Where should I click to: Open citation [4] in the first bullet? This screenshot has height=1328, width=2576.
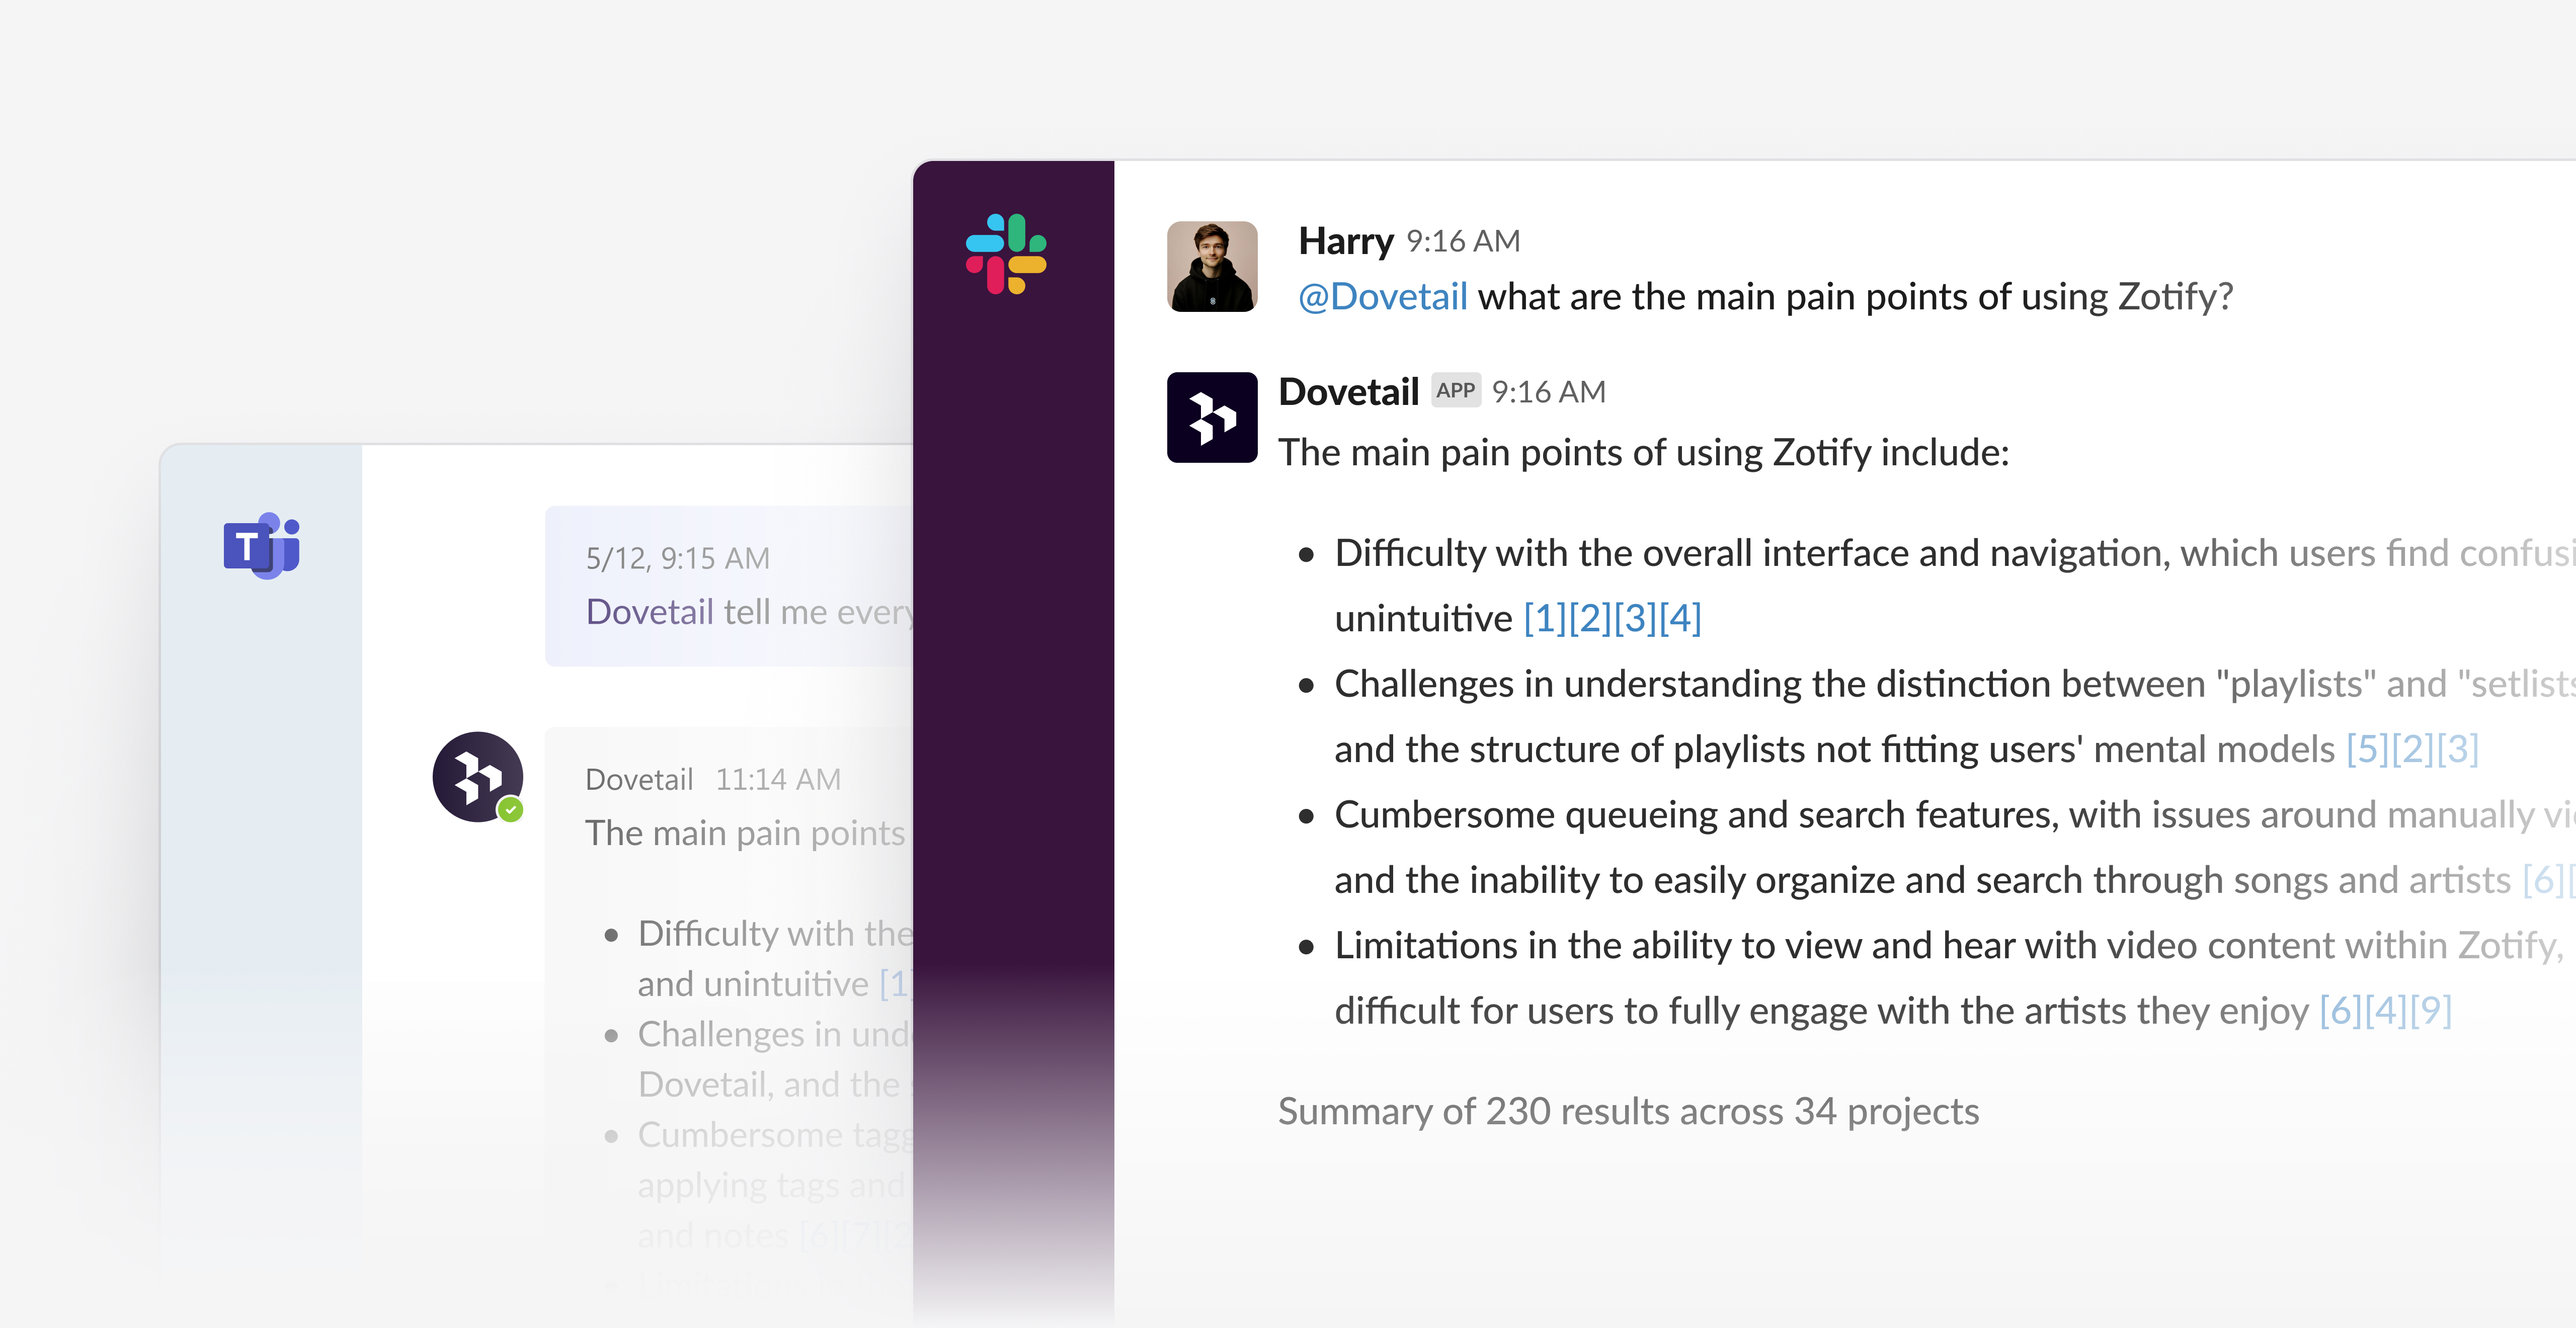pyautogui.click(x=1680, y=618)
